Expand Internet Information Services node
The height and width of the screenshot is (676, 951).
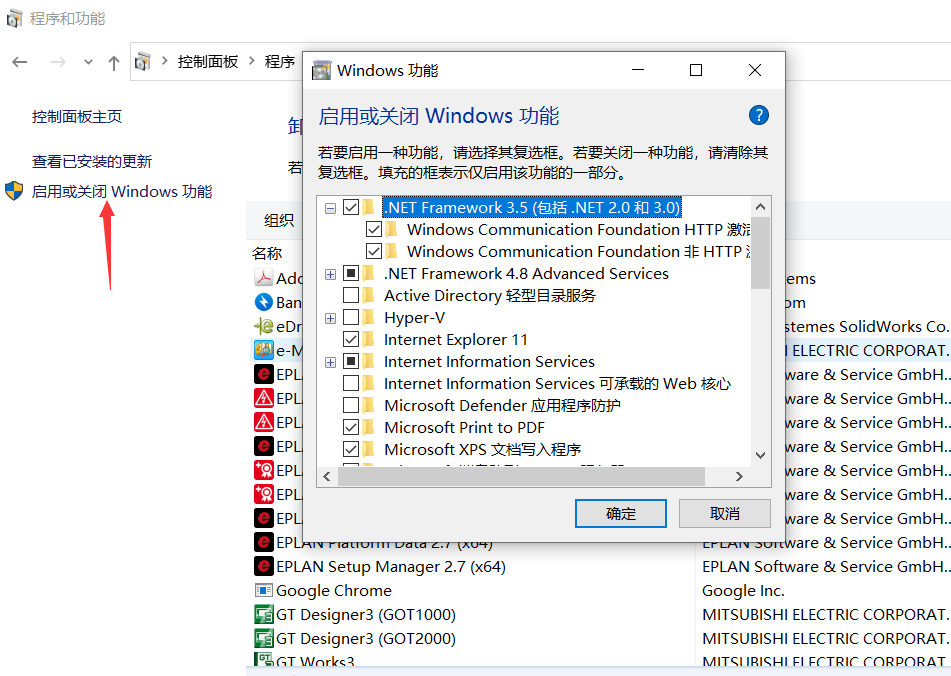(330, 362)
